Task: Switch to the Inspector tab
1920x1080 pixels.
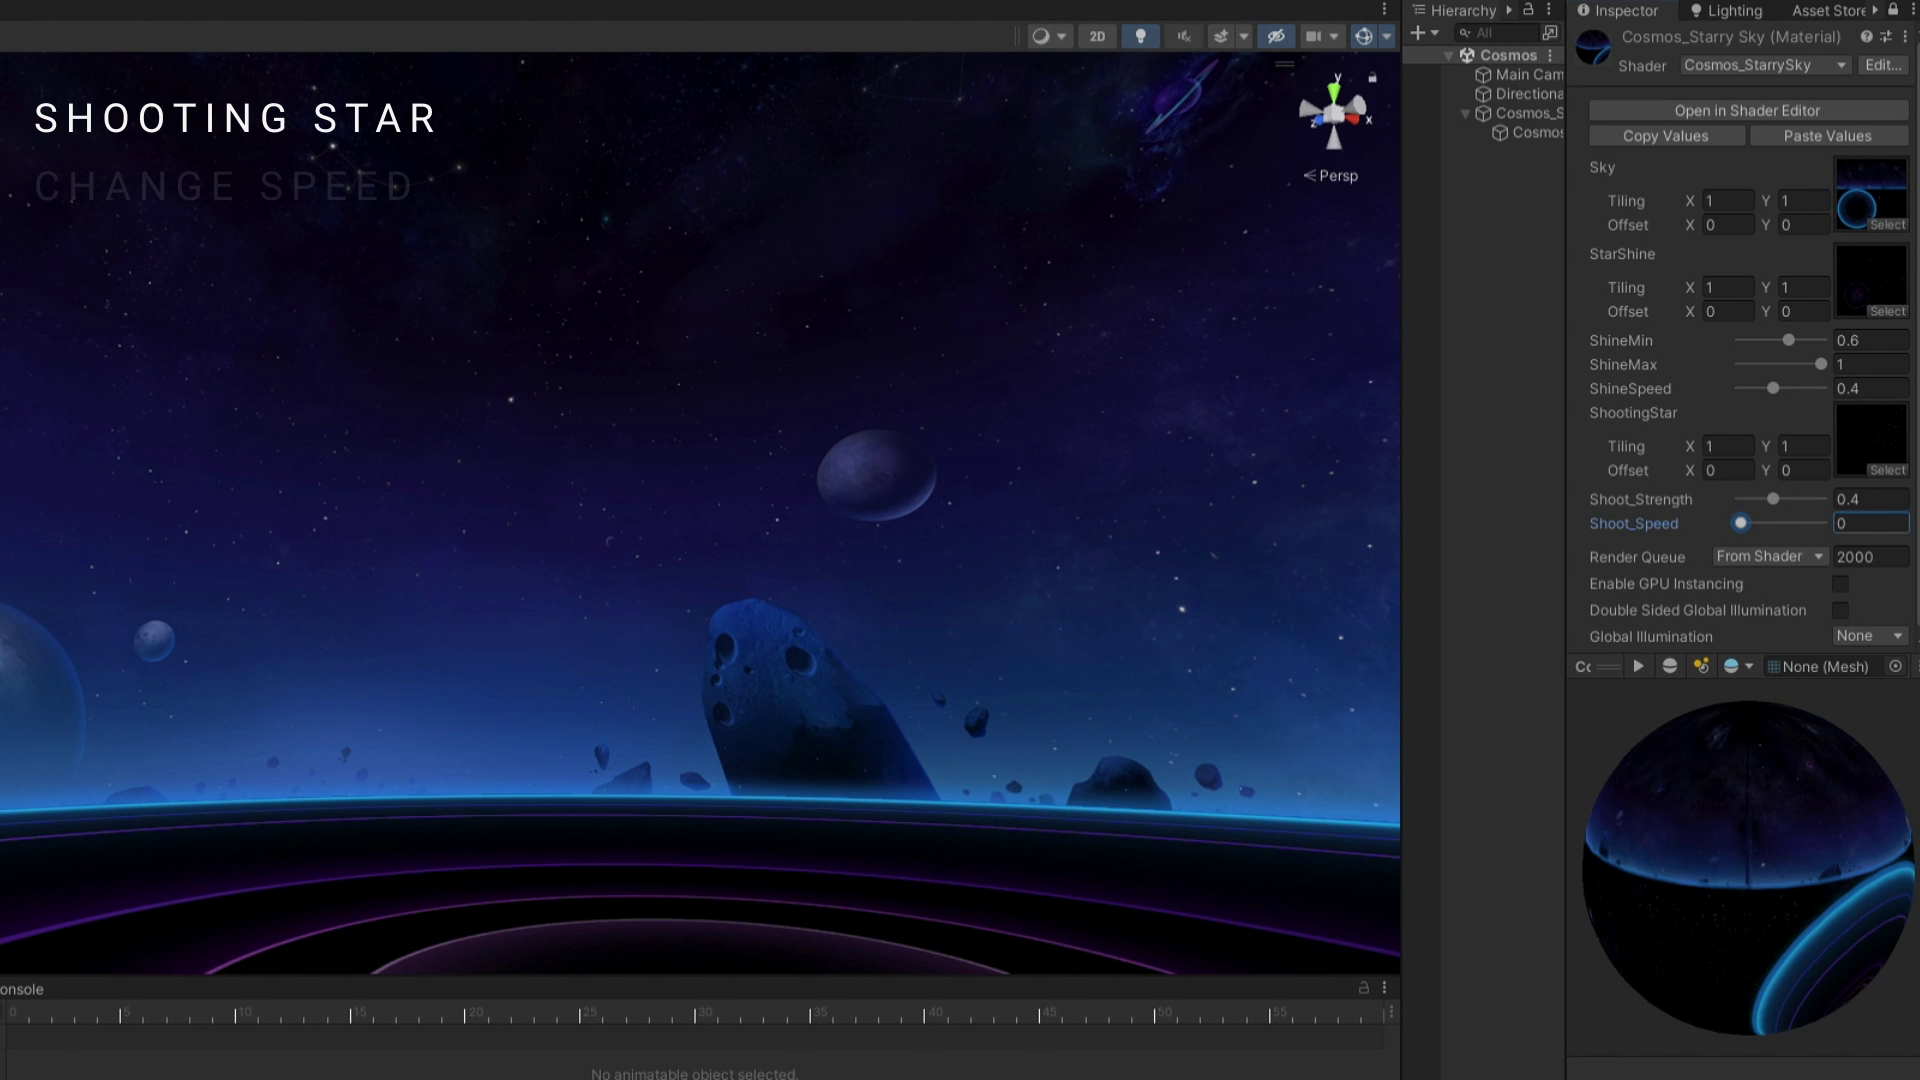Action: [1617, 10]
